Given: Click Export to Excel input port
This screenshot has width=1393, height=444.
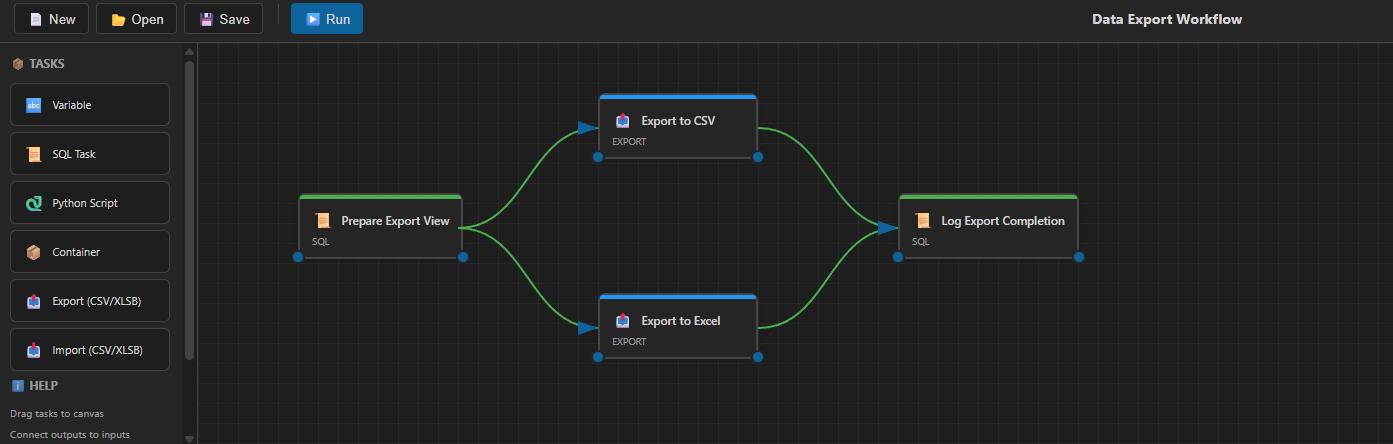Looking at the screenshot, I should click(x=598, y=357).
